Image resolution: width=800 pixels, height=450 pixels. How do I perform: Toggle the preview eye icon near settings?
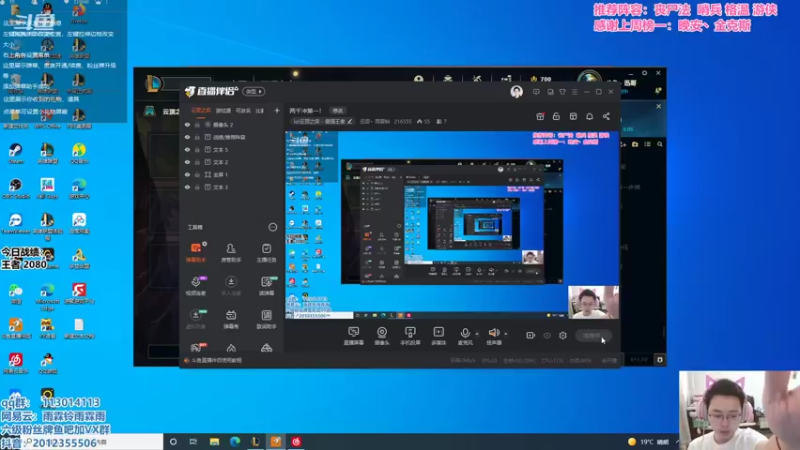[547, 336]
